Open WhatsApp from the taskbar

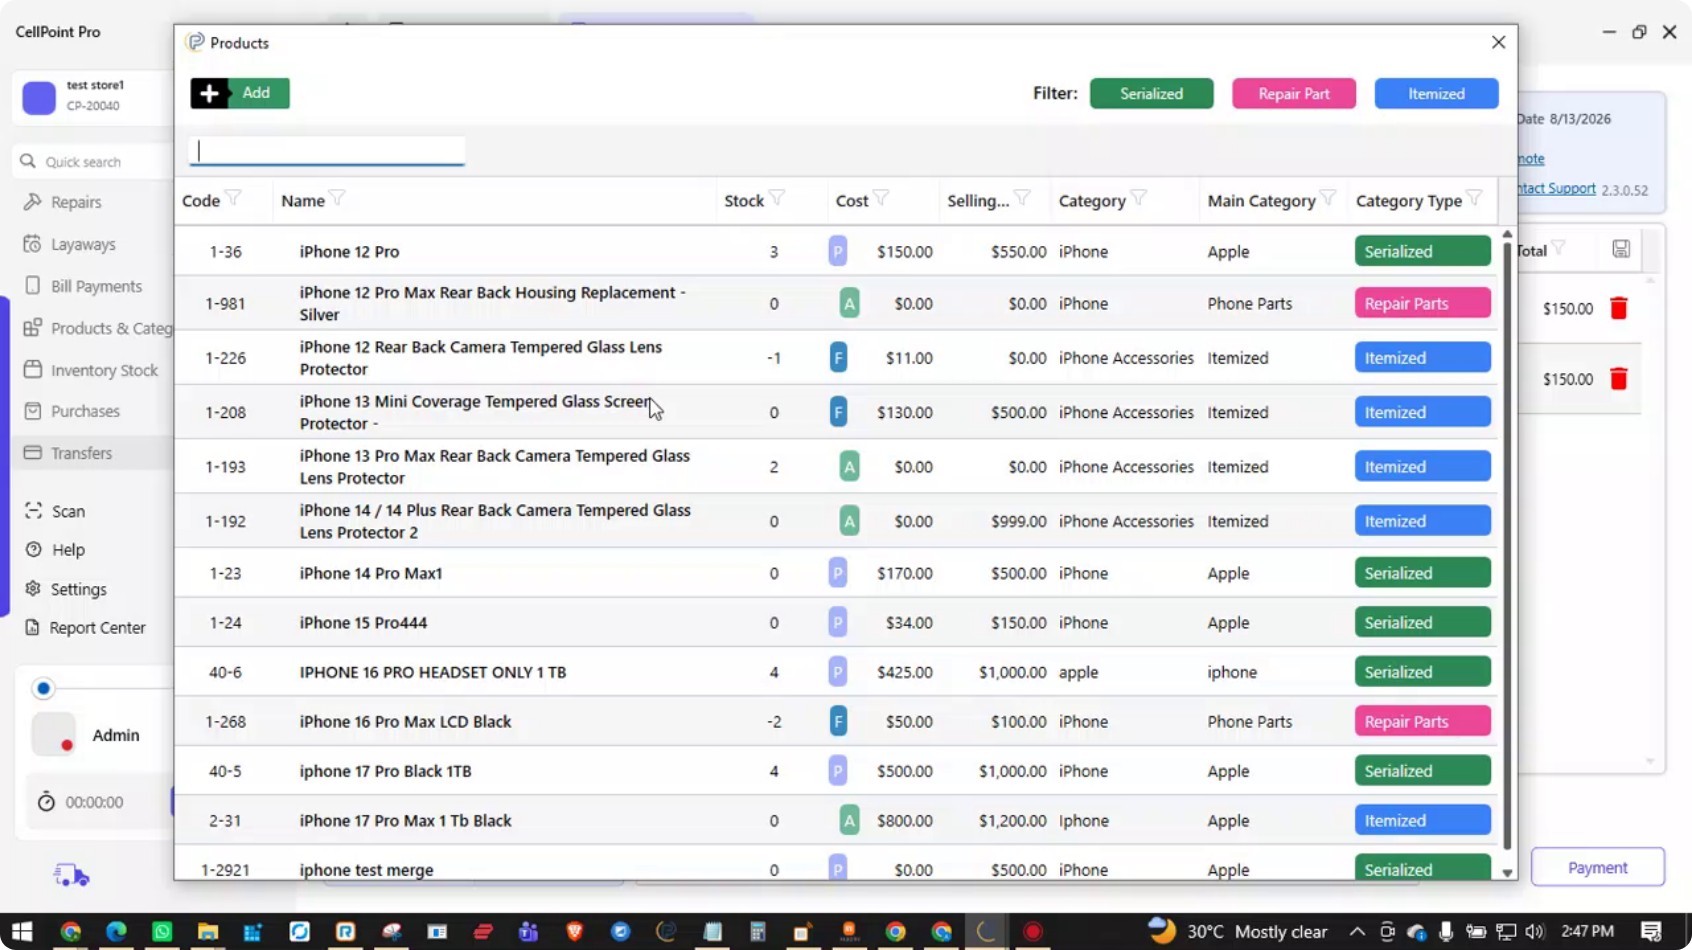[x=162, y=931]
